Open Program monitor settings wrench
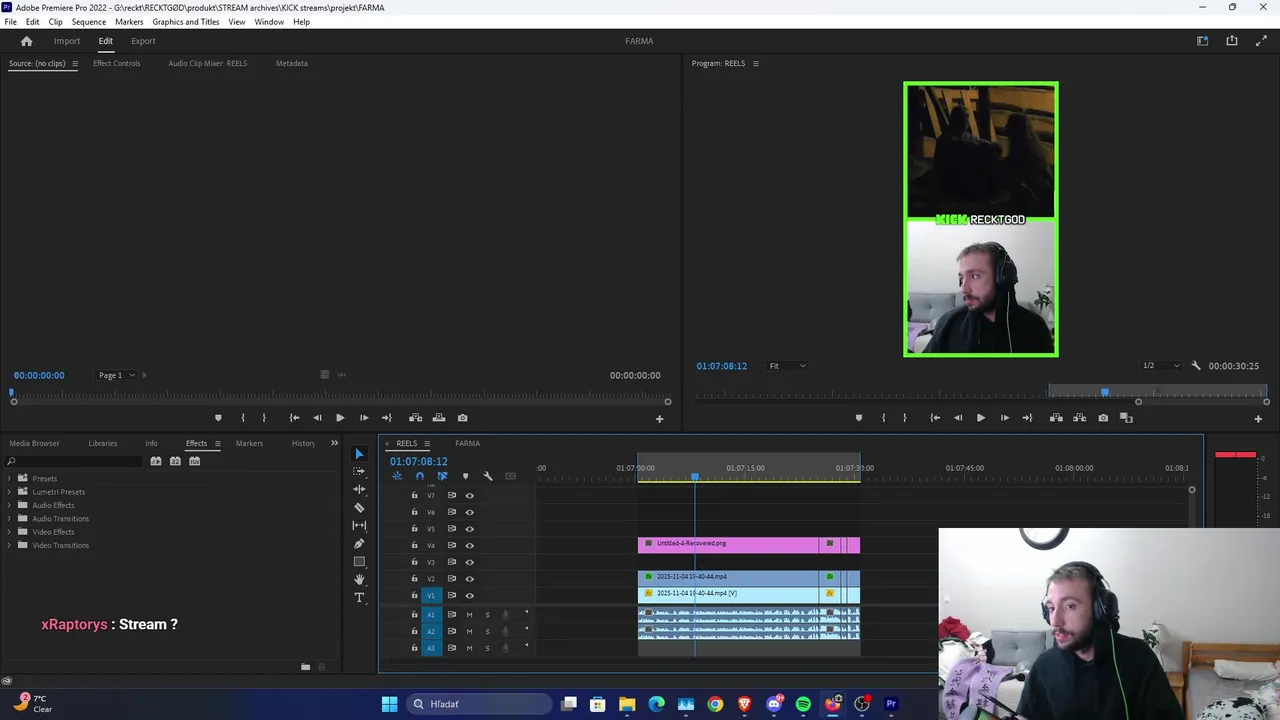The height and width of the screenshot is (720, 1280). (1195, 366)
